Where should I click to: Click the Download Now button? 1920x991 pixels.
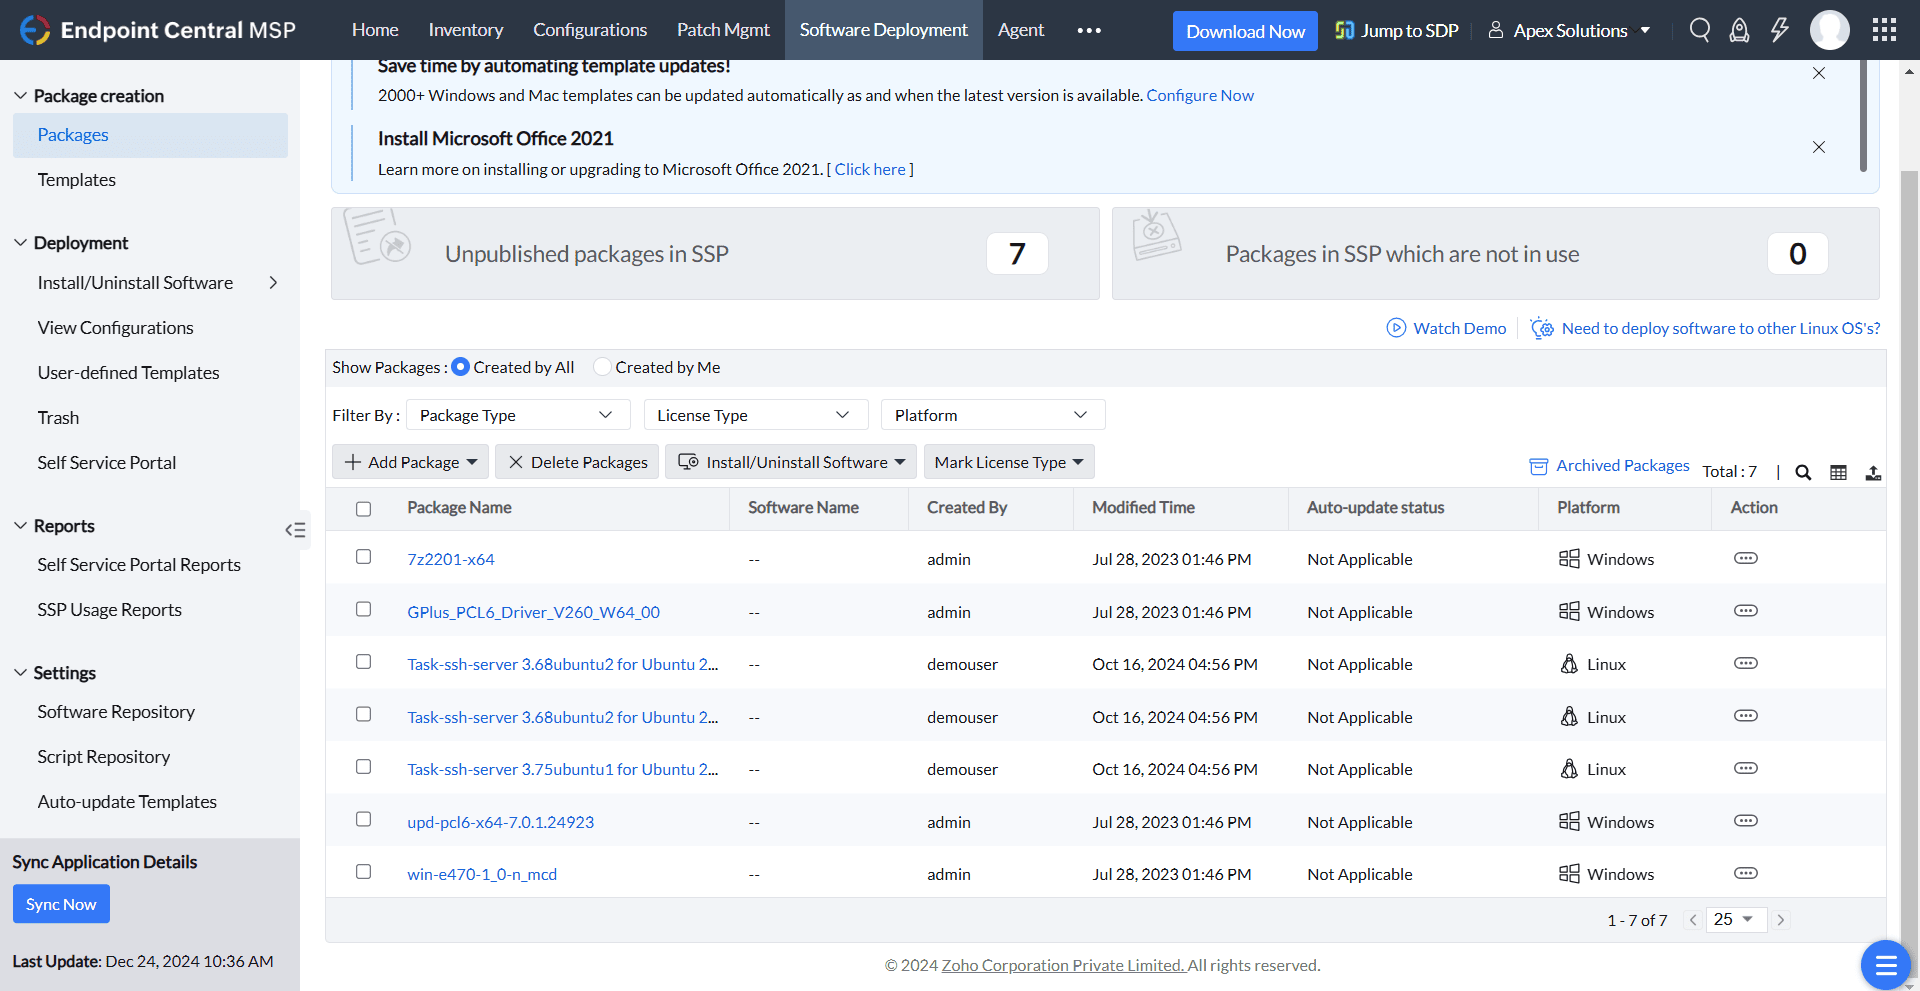tap(1244, 30)
